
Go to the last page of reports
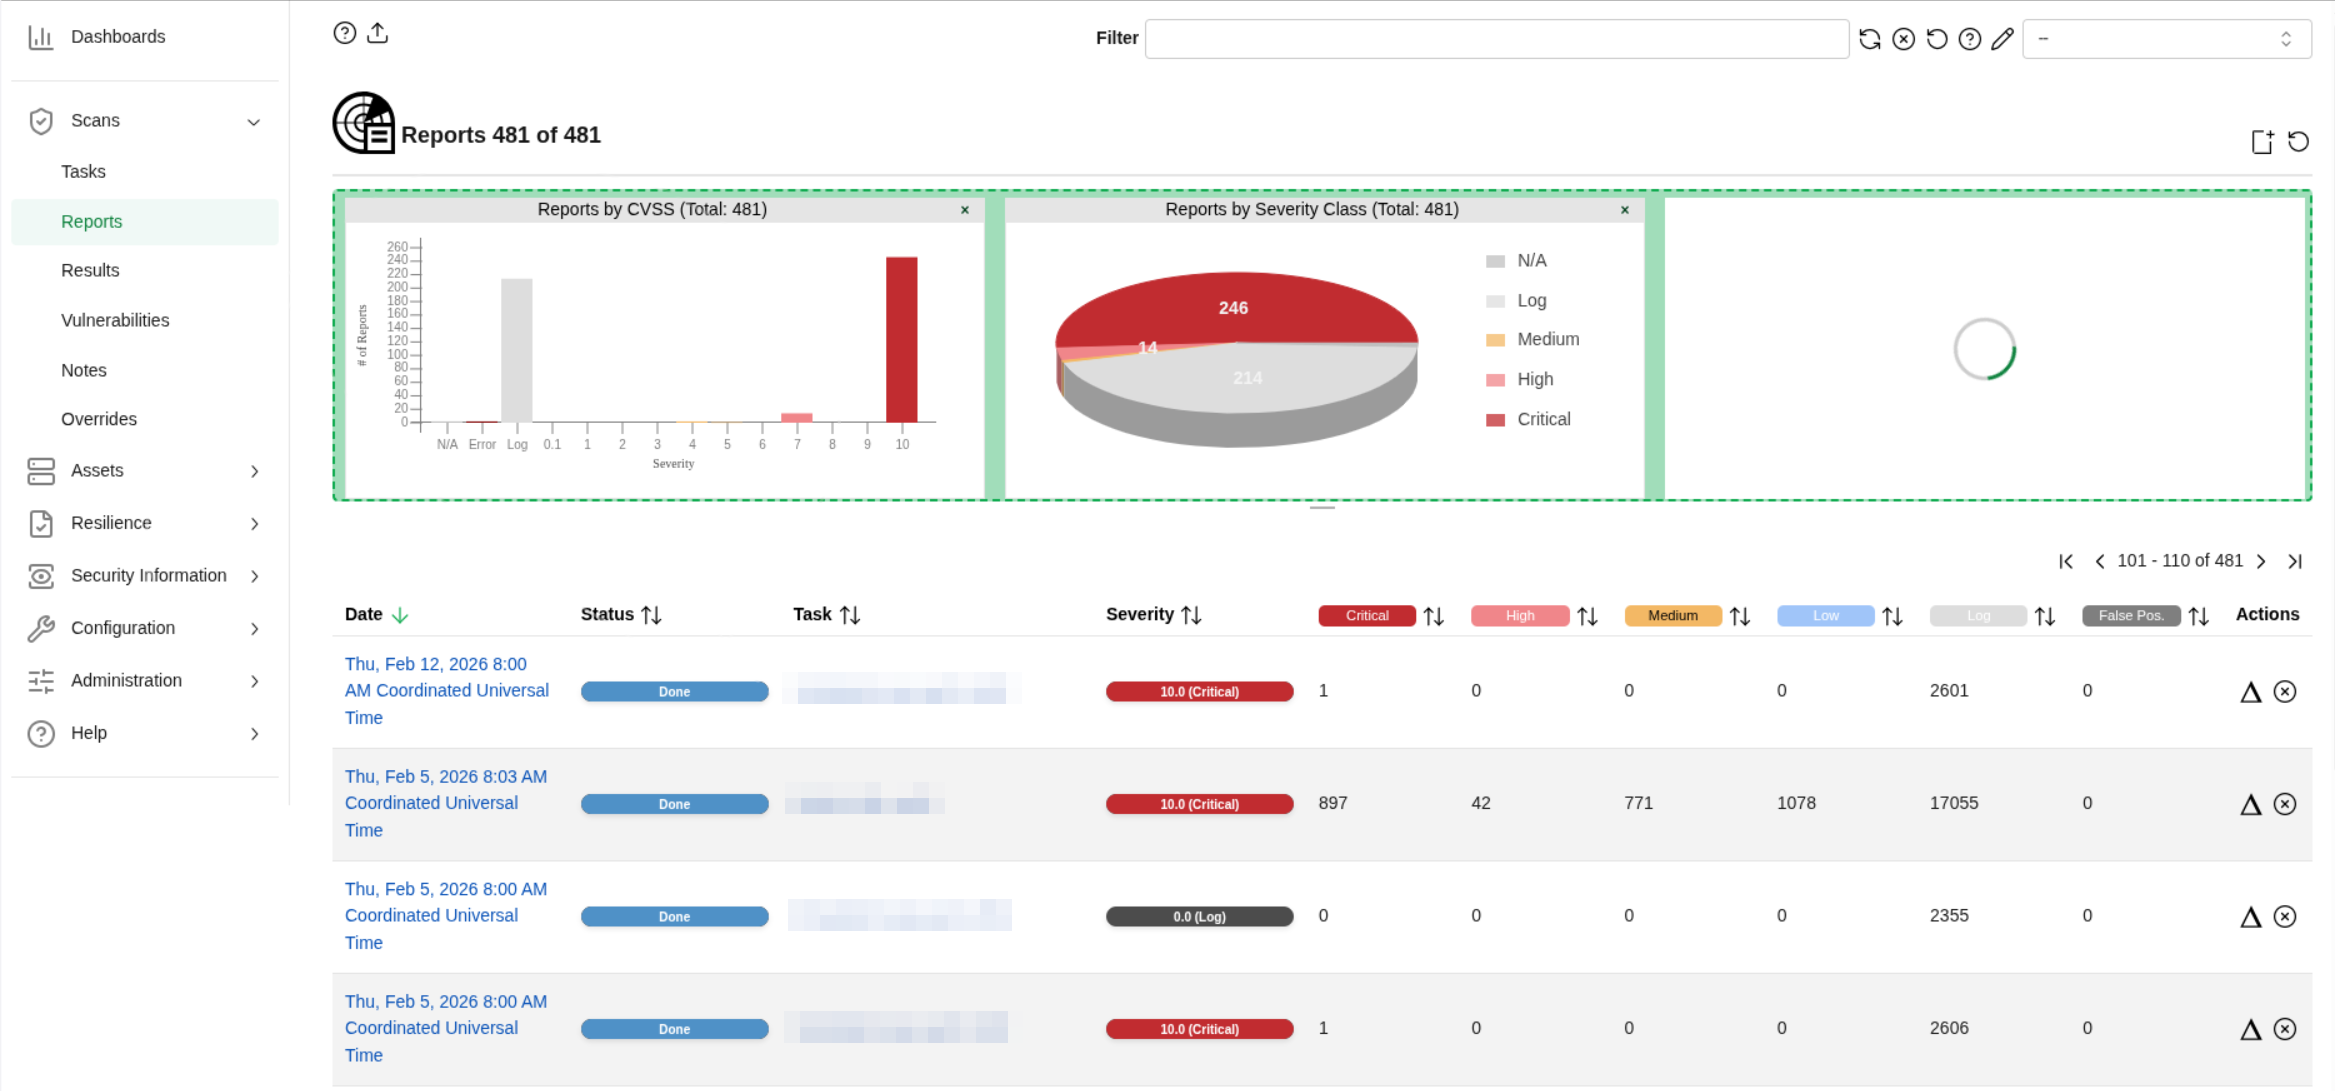coord(2295,561)
